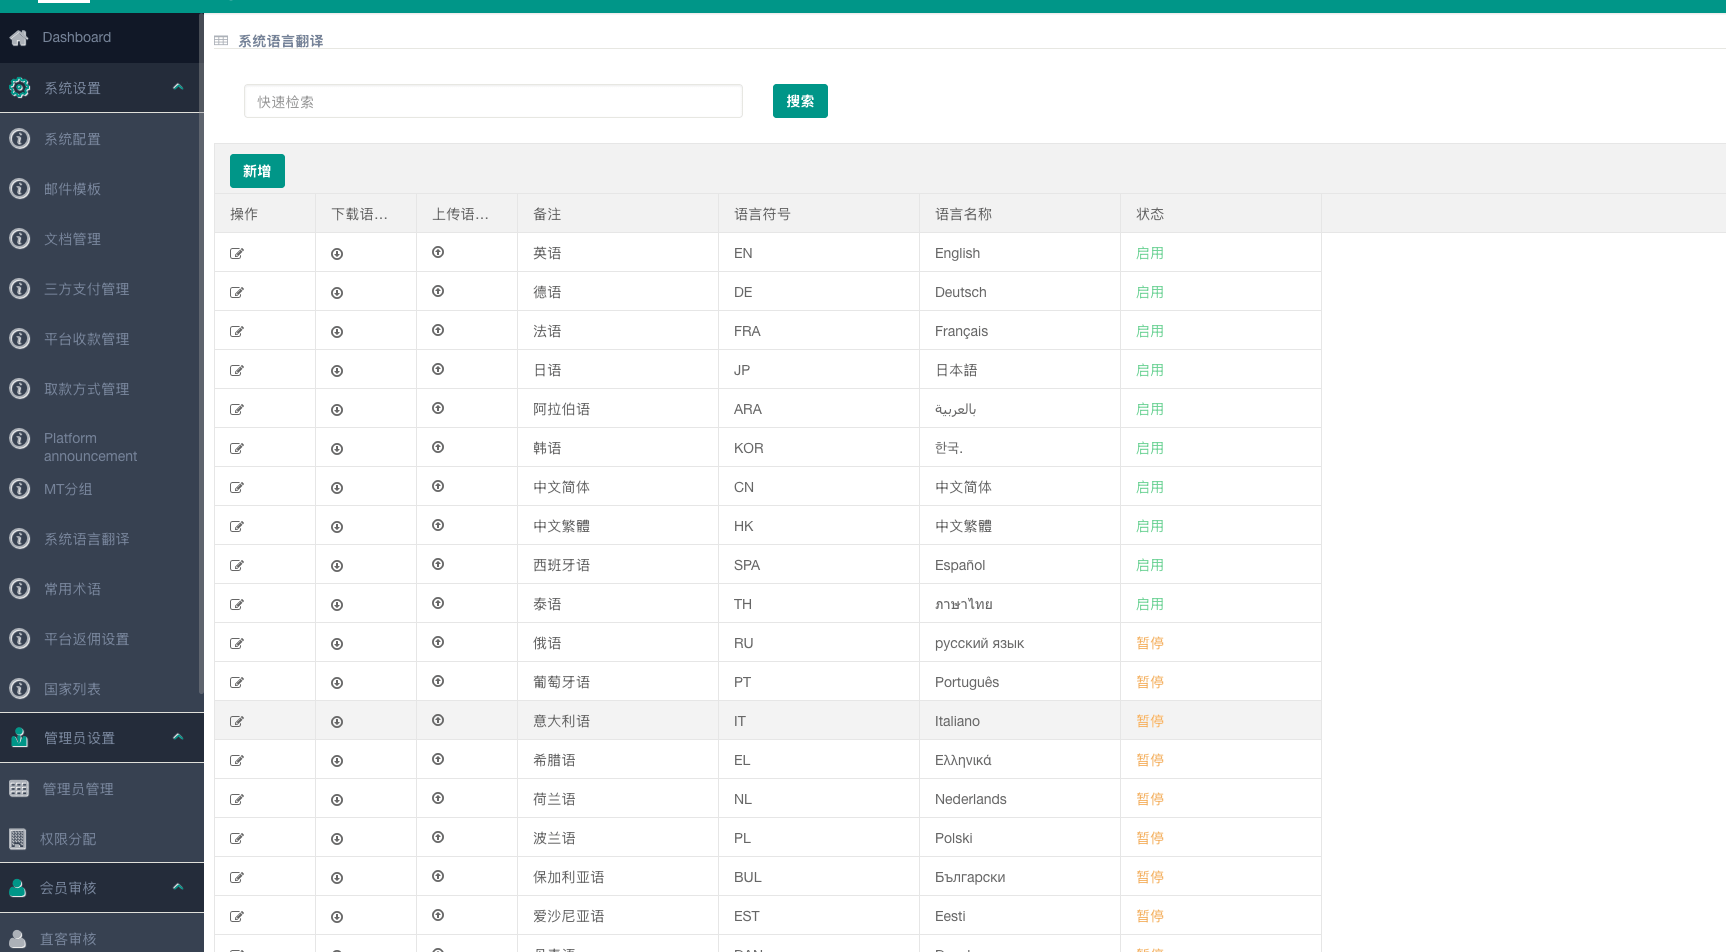1726x952 pixels.
Task: Download the Deutsch language file
Action: (337, 293)
